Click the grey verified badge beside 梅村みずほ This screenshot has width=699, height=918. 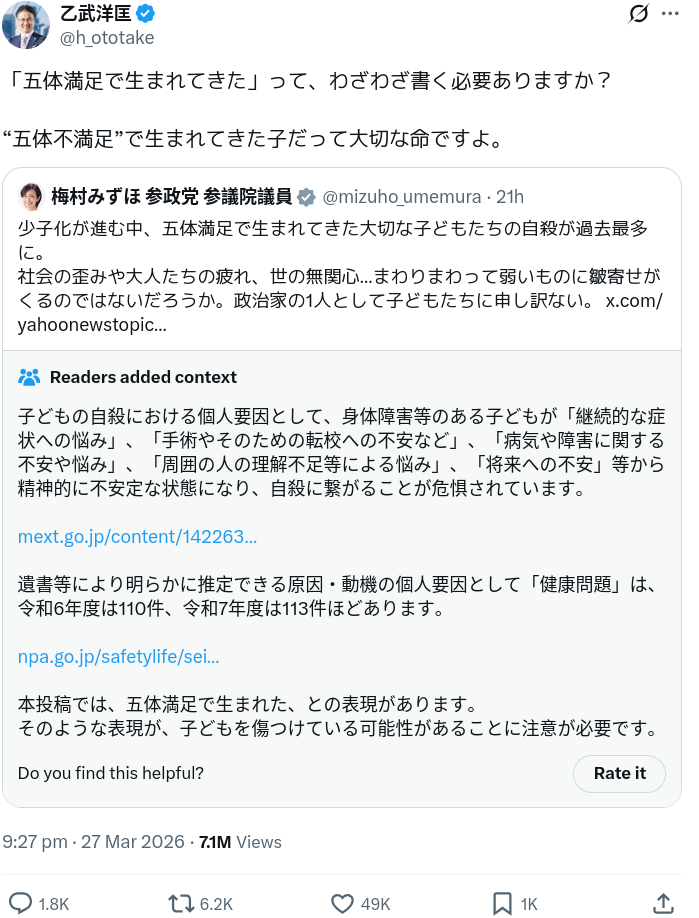(306, 196)
